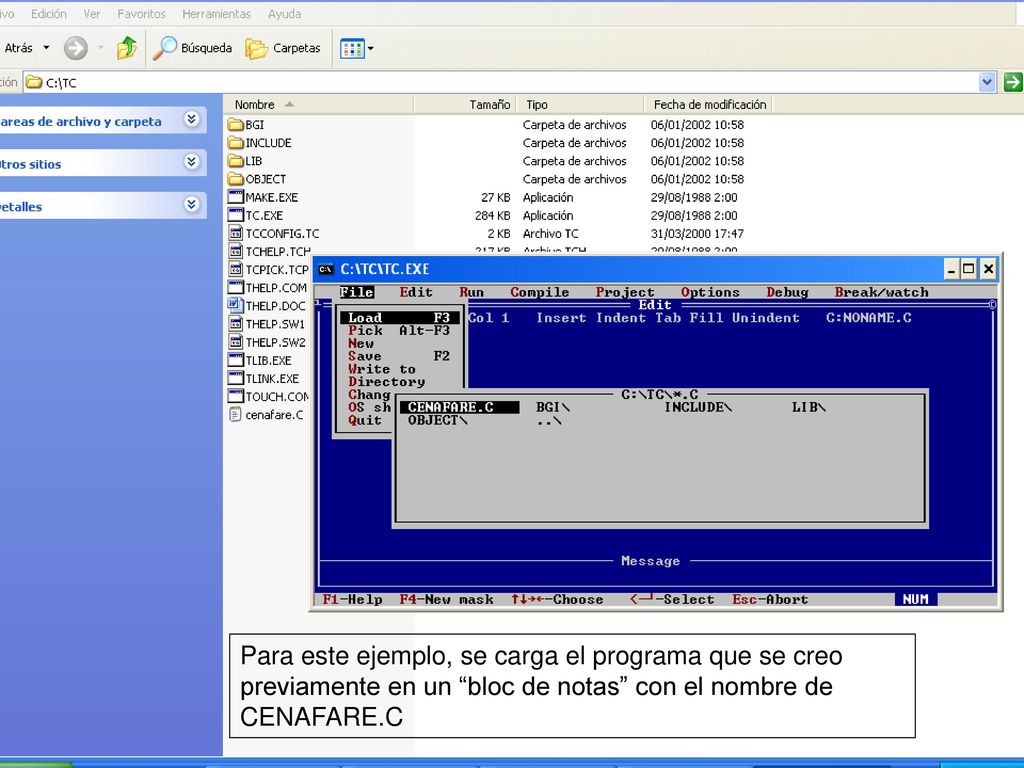Viewport: 1024px width, 768px height.
Task: Open the Compile menu in Turbo C
Action: pyautogui.click(x=539, y=293)
